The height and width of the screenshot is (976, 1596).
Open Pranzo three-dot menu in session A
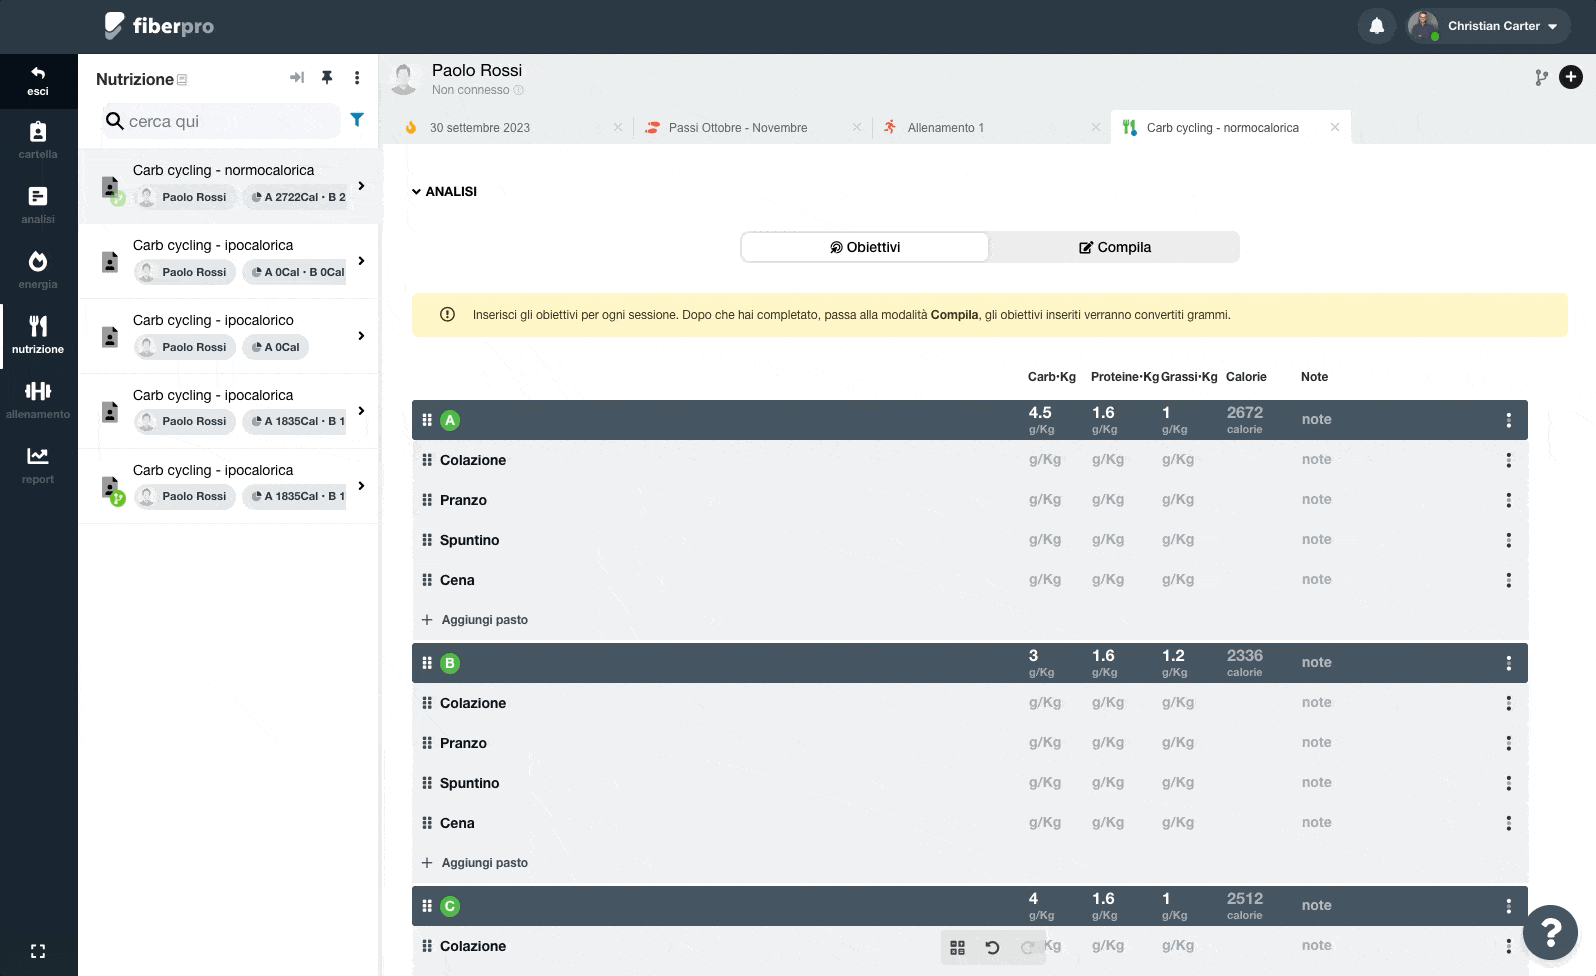tap(1509, 500)
